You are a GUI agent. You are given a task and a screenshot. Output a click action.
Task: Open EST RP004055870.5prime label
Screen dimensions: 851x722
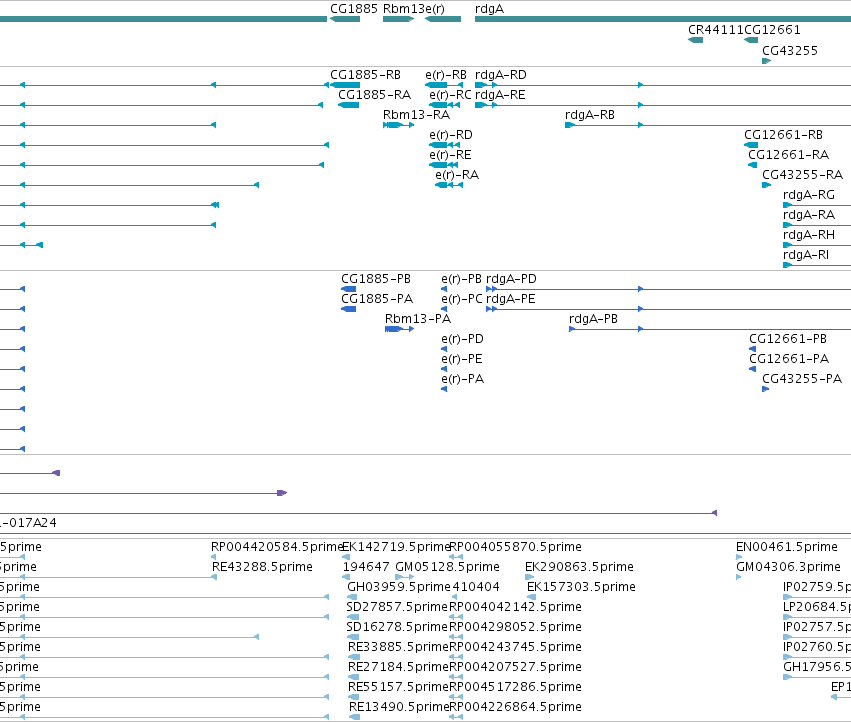tap(515, 547)
